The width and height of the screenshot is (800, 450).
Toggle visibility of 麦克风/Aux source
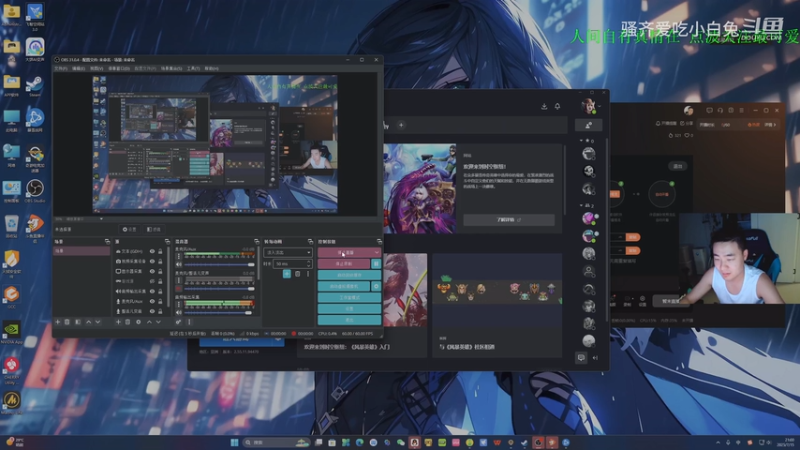coord(152,302)
